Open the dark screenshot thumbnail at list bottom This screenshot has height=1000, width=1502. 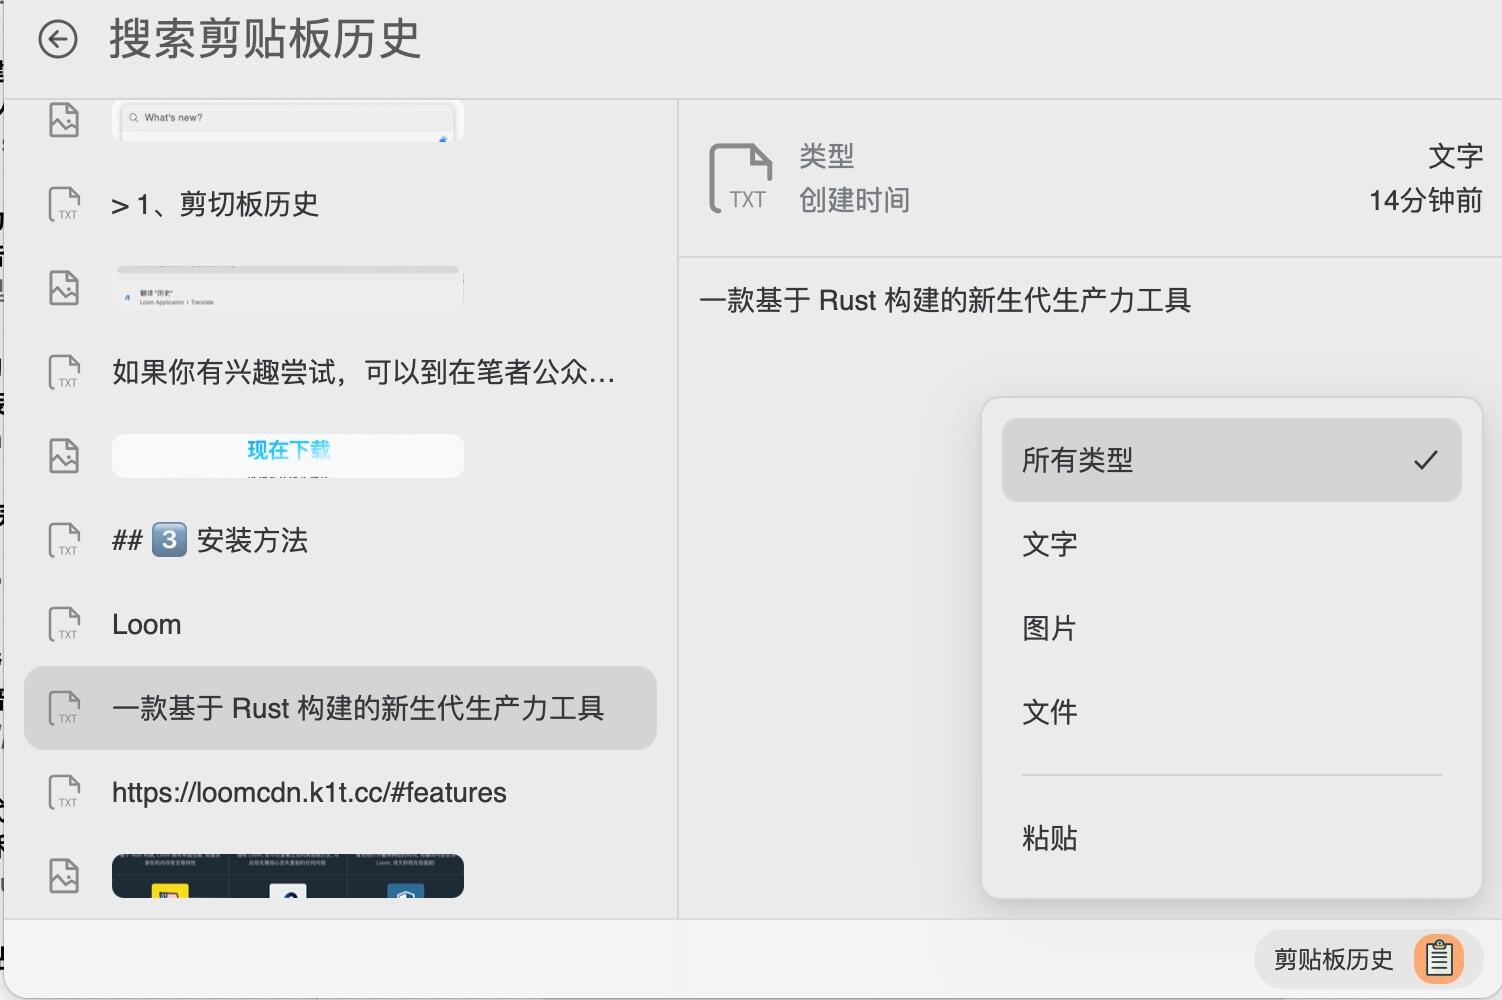point(288,876)
